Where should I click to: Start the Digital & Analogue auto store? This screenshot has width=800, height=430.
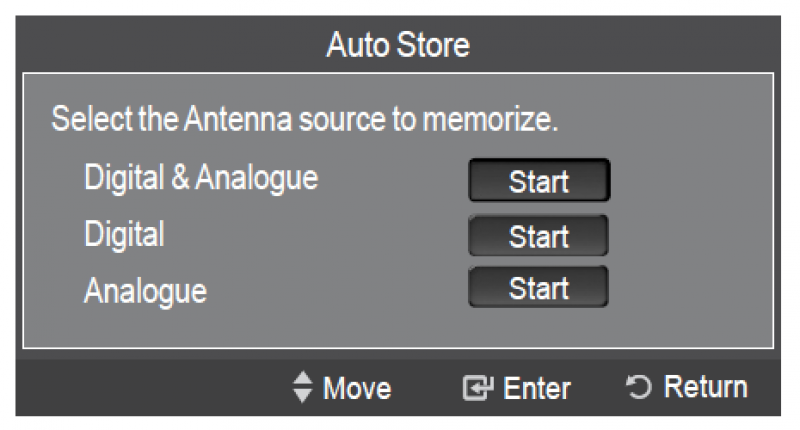point(539,180)
